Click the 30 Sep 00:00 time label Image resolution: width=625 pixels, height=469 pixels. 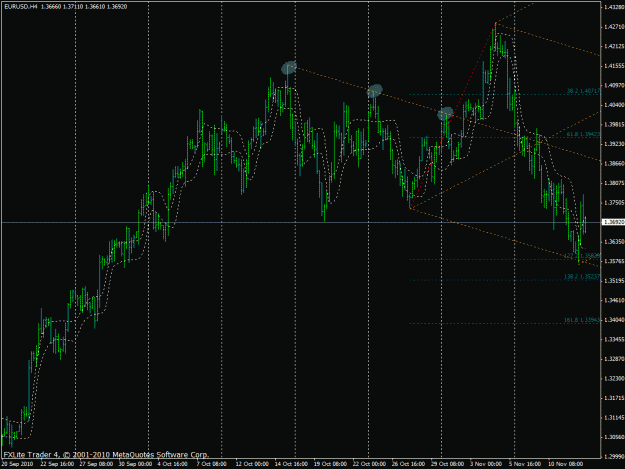coord(136,464)
